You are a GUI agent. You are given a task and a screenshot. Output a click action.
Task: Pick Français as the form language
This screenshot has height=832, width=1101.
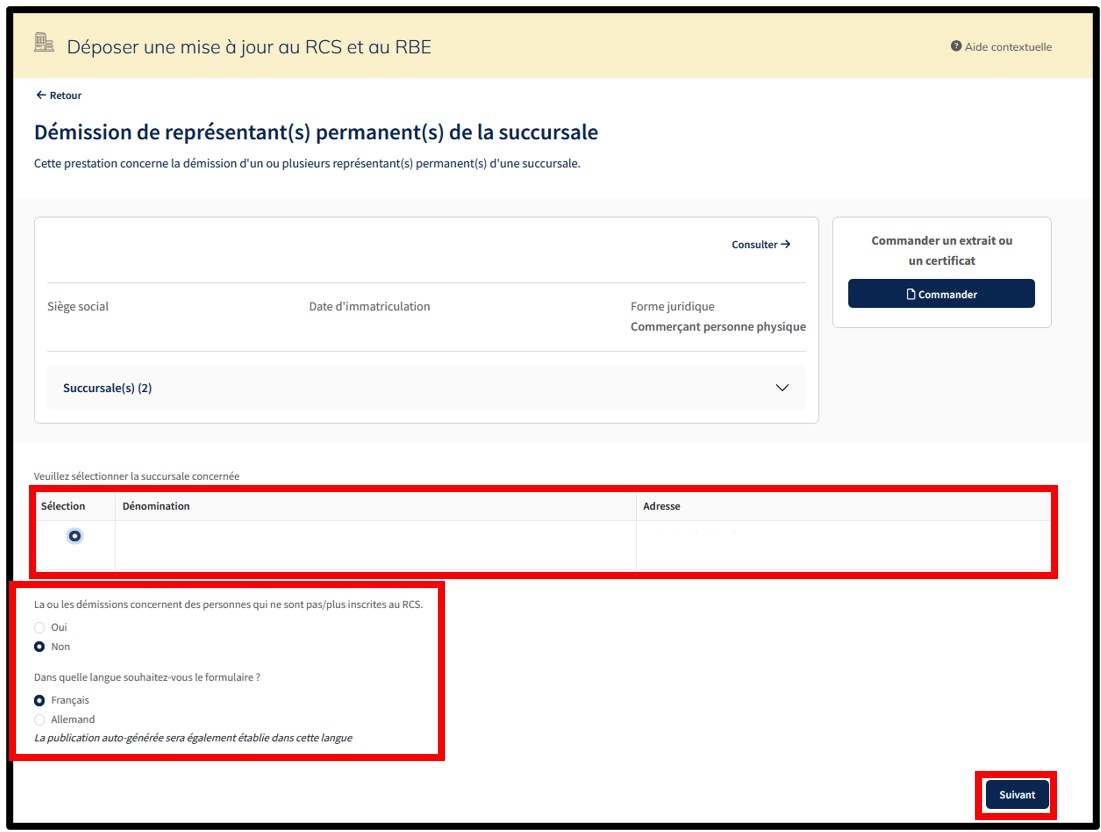tap(40, 700)
